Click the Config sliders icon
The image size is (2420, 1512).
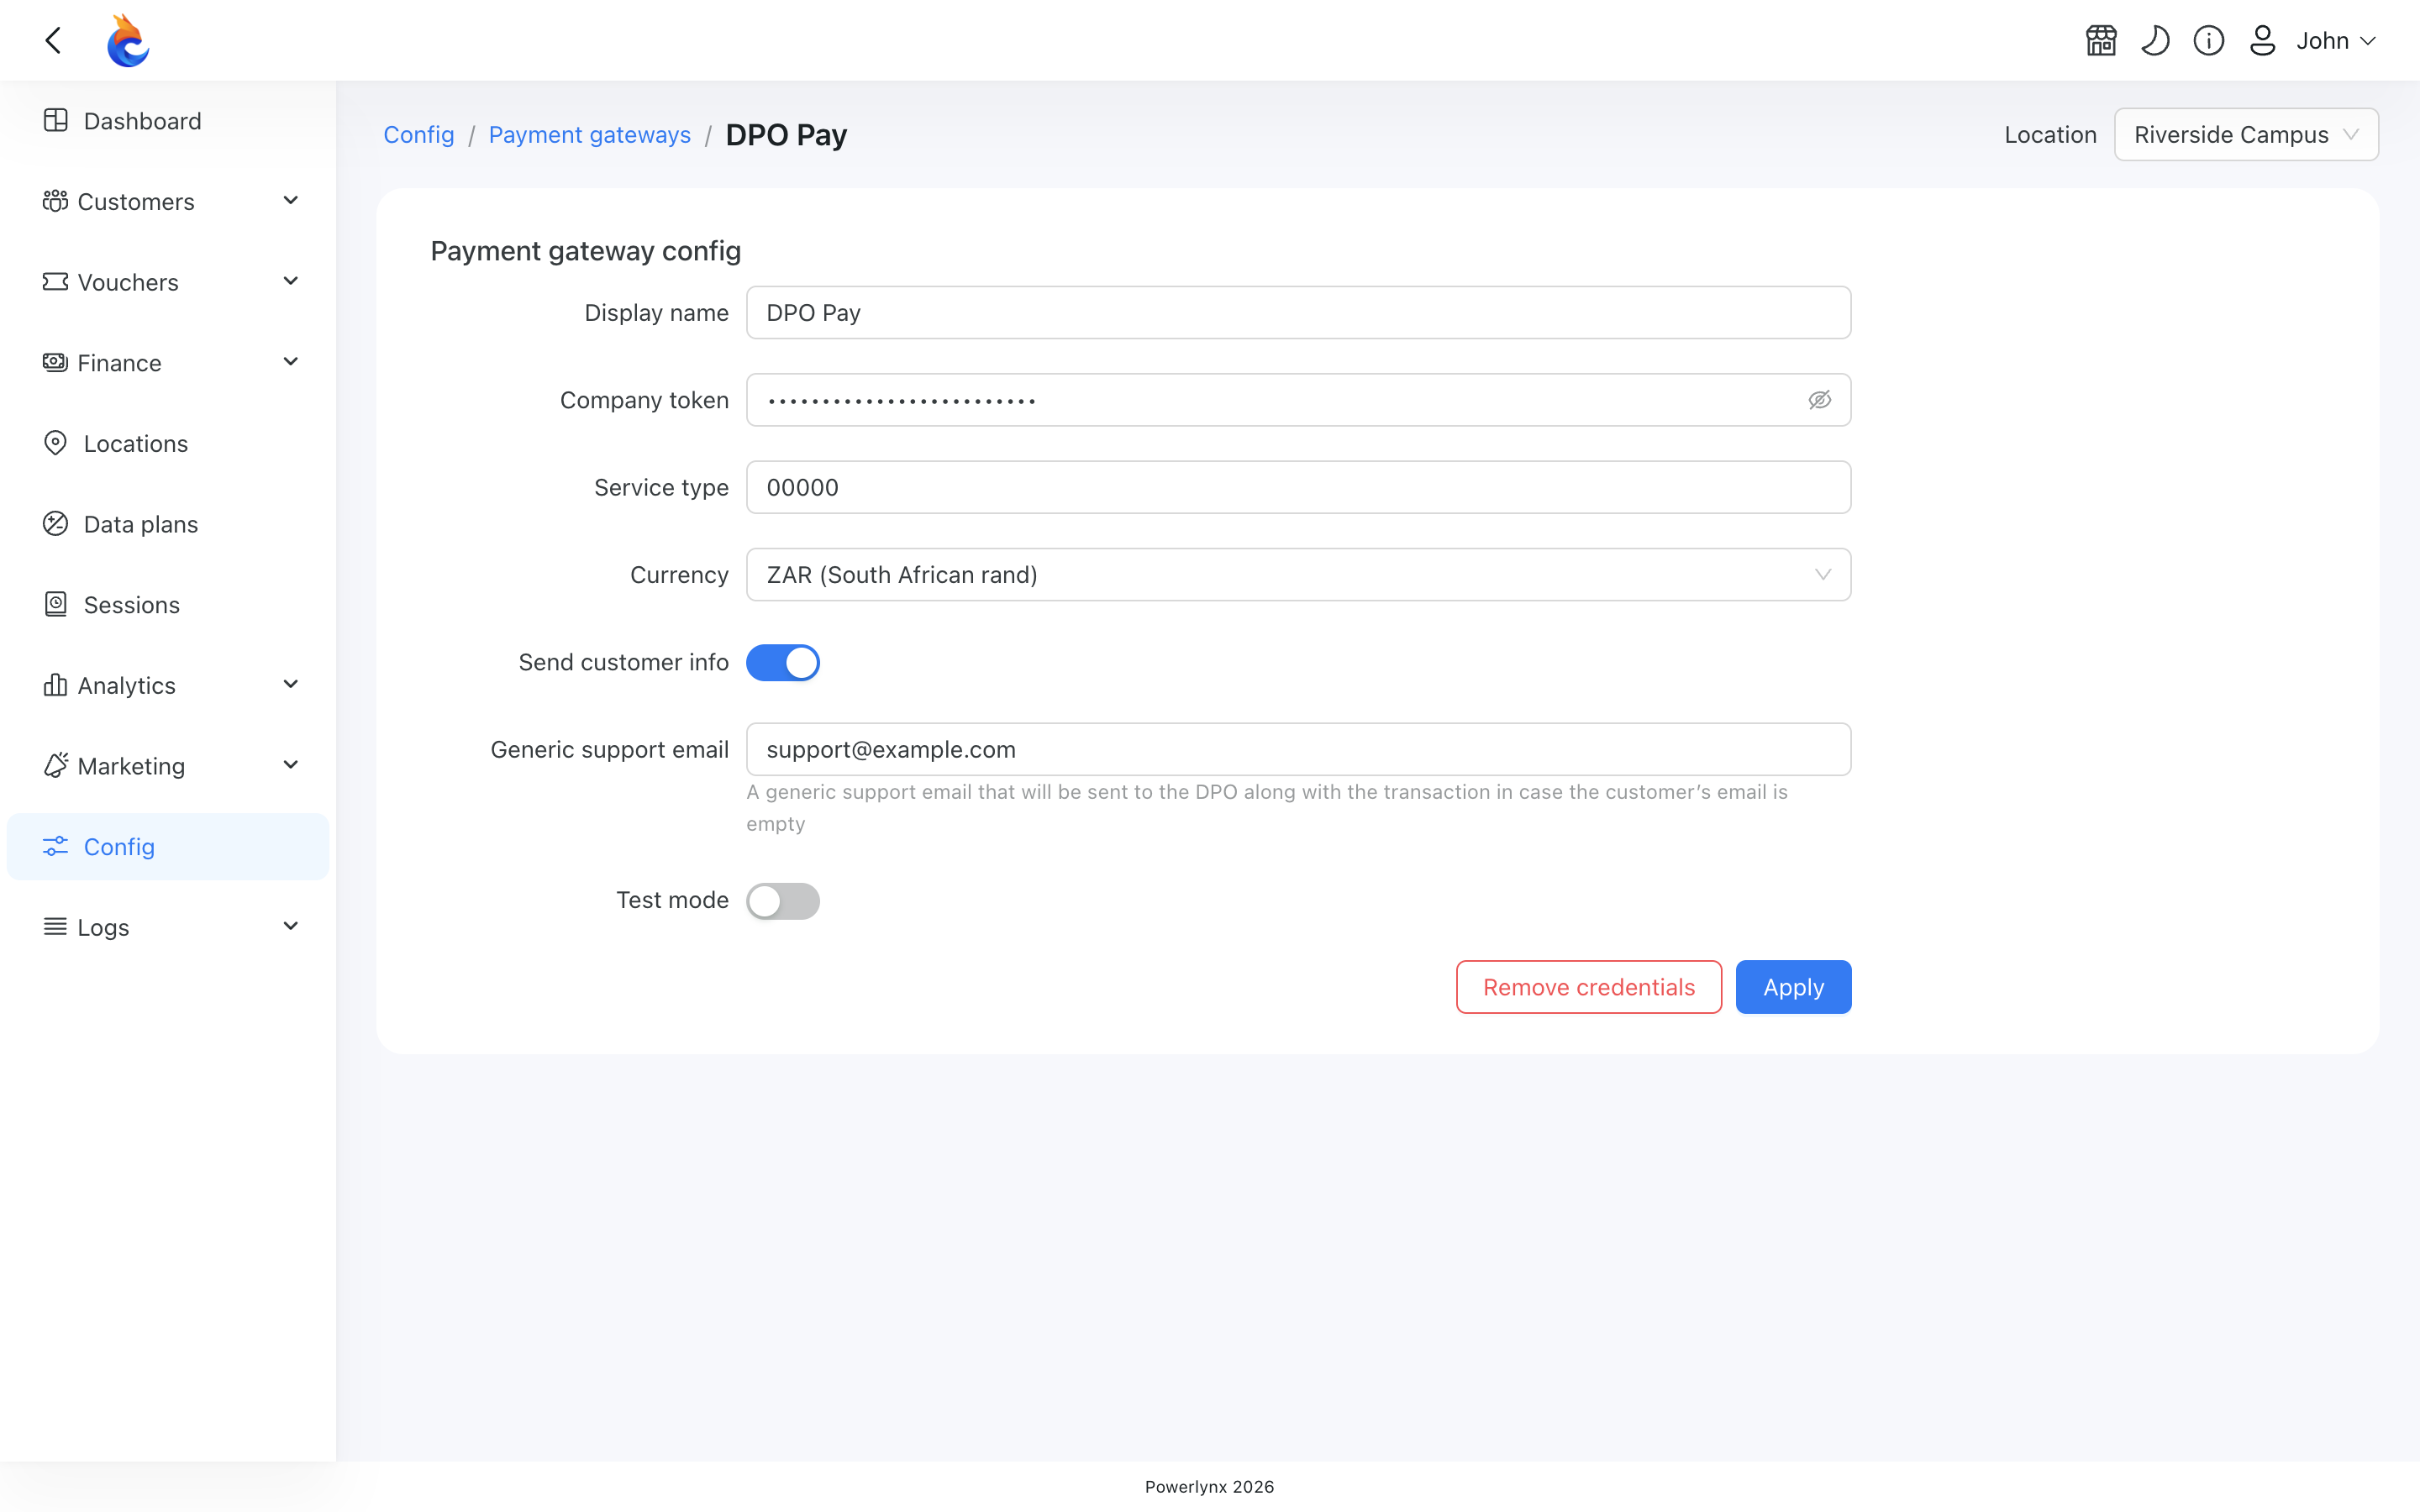(x=56, y=846)
